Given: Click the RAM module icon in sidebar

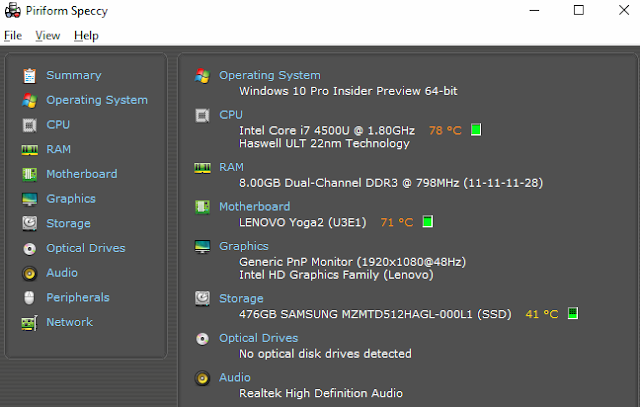Looking at the screenshot, I should coord(29,150).
